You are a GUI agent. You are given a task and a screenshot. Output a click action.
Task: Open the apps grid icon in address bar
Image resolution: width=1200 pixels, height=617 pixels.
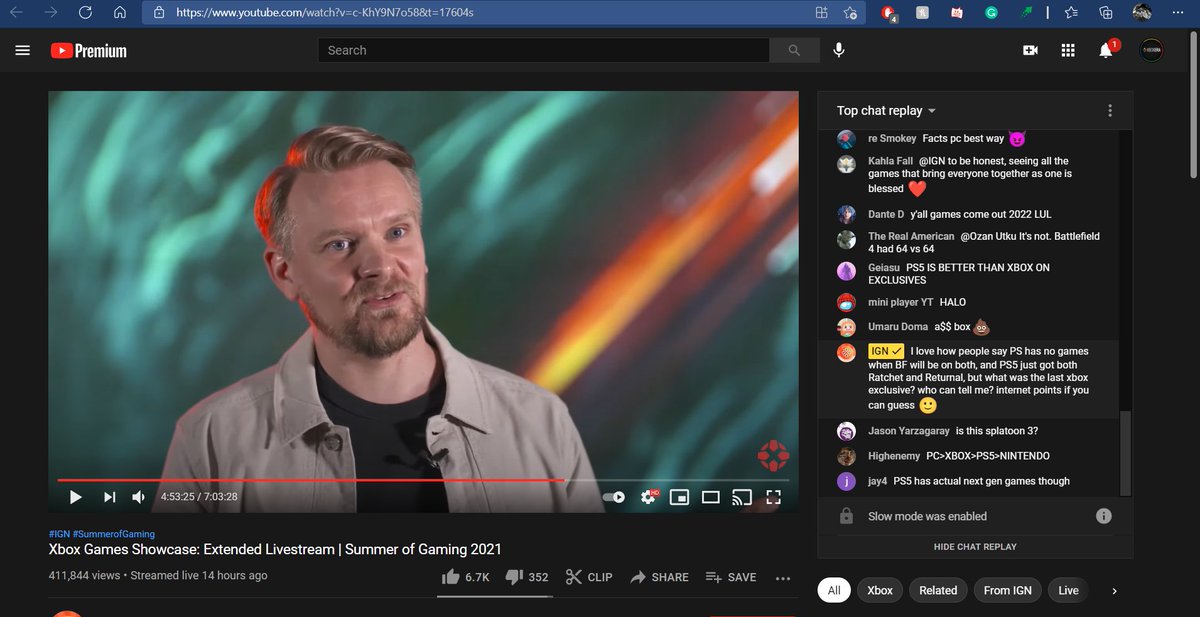coord(821,13)
